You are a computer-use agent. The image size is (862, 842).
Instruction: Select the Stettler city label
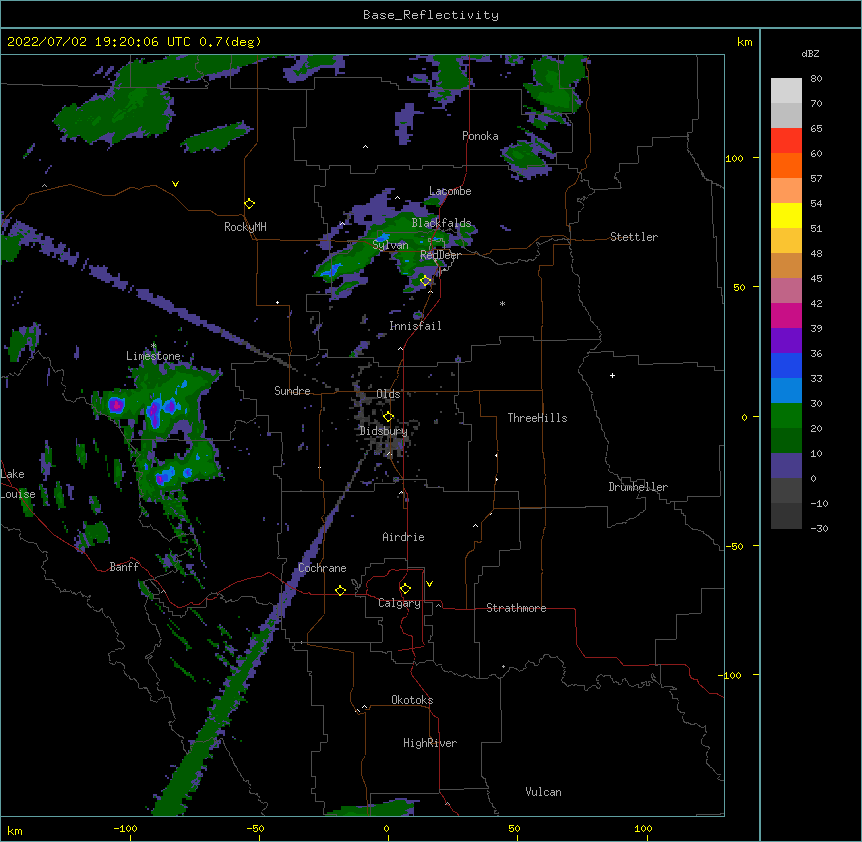[x=634, y=237]
